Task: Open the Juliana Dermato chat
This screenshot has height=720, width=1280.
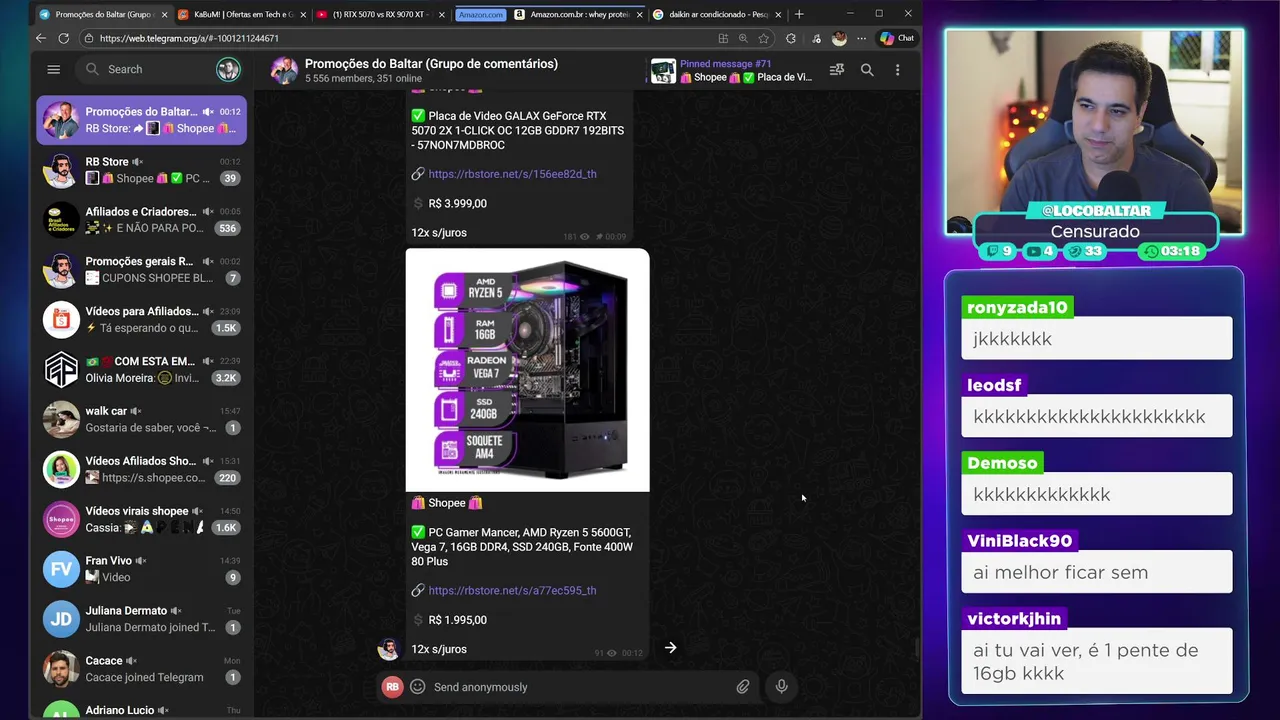Action: pyautogui.click(x=142, y=619)
